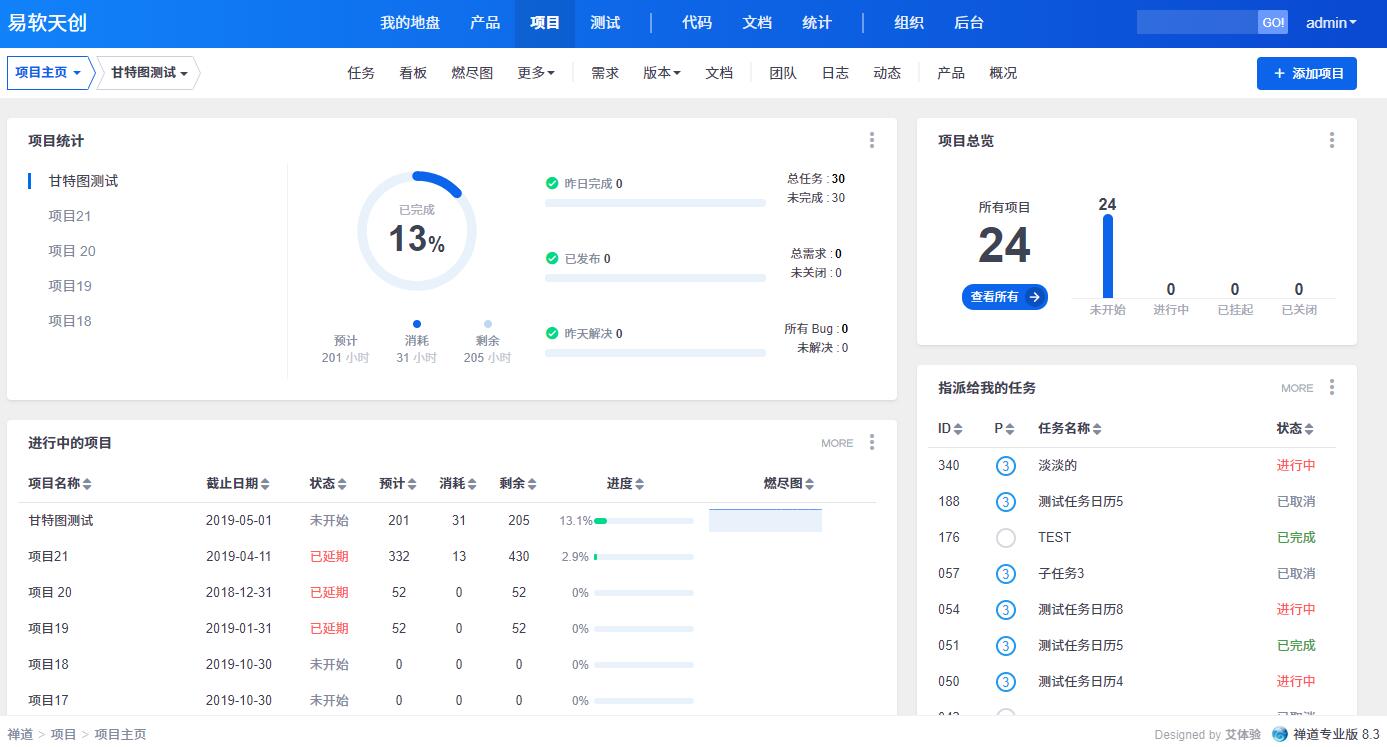Click the 添加项目 button

pyautogui.click(x=1306, y=73)
